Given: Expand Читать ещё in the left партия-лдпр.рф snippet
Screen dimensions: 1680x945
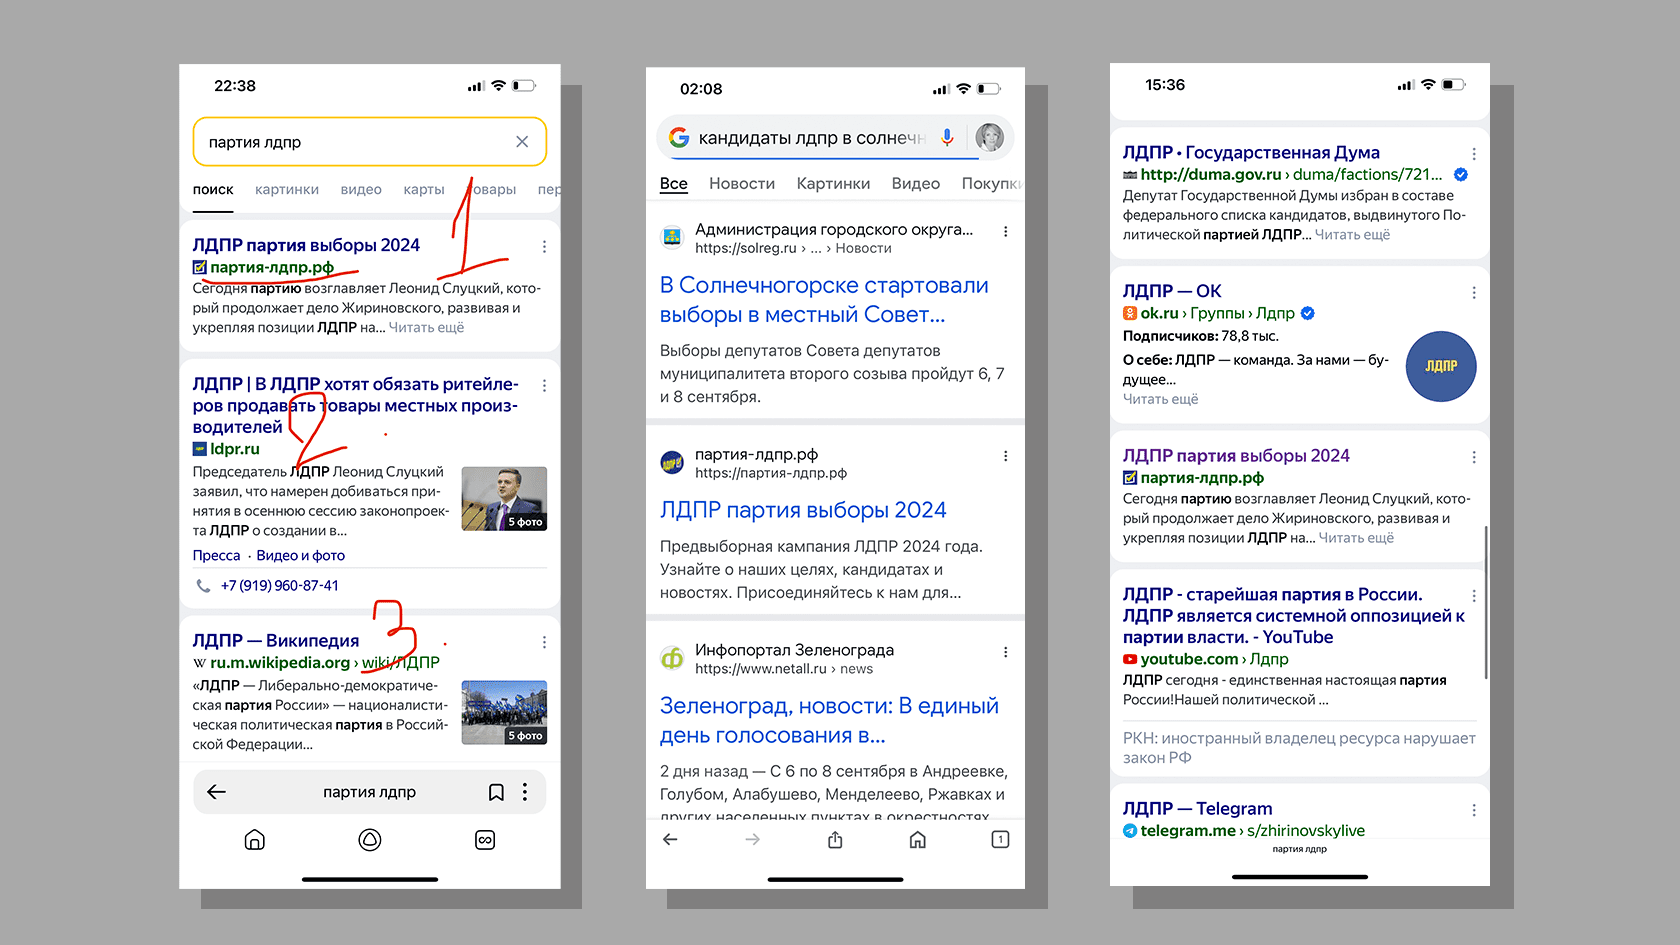Looking at the screenshot, I should coord(426,328).
